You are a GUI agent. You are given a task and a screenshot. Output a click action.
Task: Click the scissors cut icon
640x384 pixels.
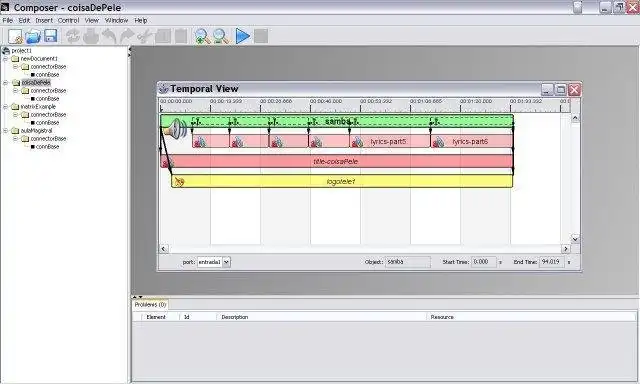(144, 36)
